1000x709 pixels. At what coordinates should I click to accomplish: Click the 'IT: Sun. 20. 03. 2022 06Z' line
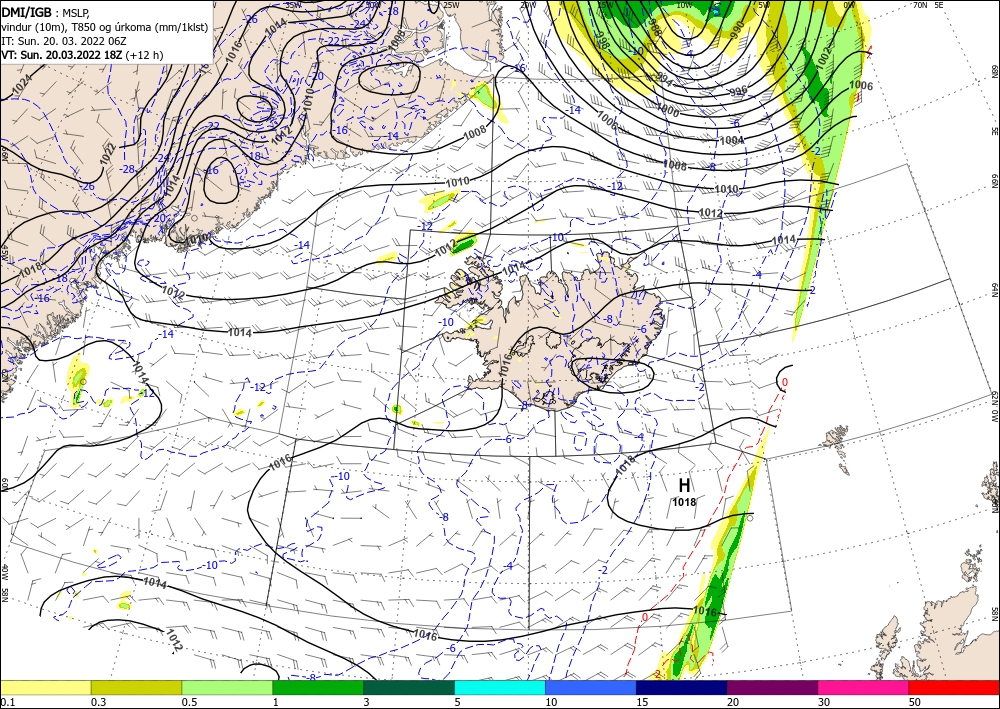pos(64,41)
